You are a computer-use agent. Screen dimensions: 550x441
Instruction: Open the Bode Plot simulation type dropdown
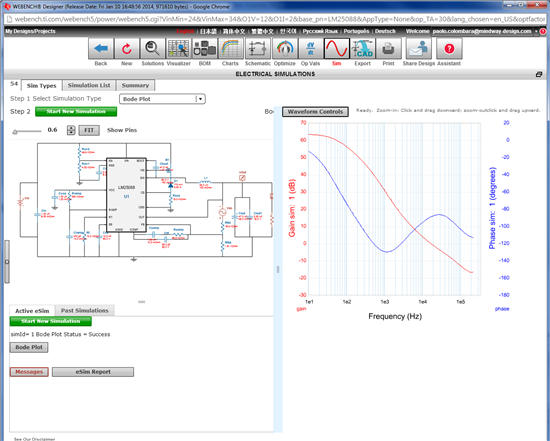(x=162, y=99)
